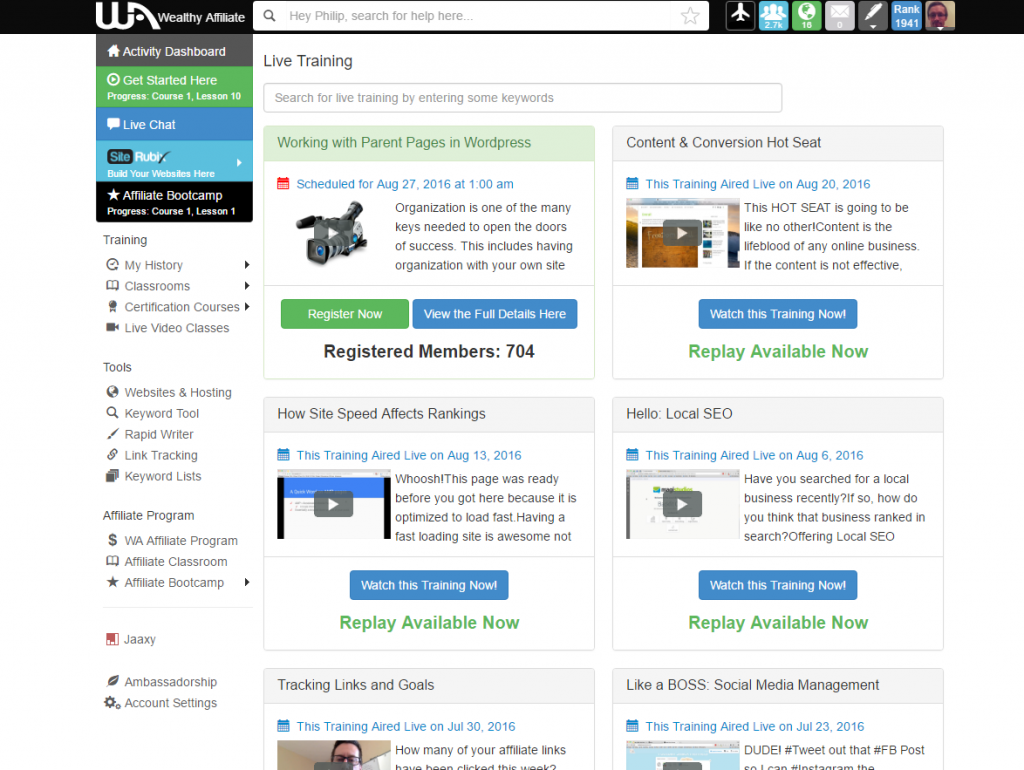This screenshot has height=770, width=1024.
Task: Open the Activity Dashboard menu item
Action: click(174, 51)
